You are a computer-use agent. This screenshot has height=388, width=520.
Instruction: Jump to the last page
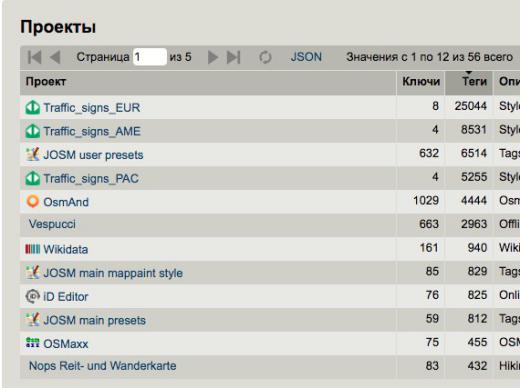click(233, 57)
